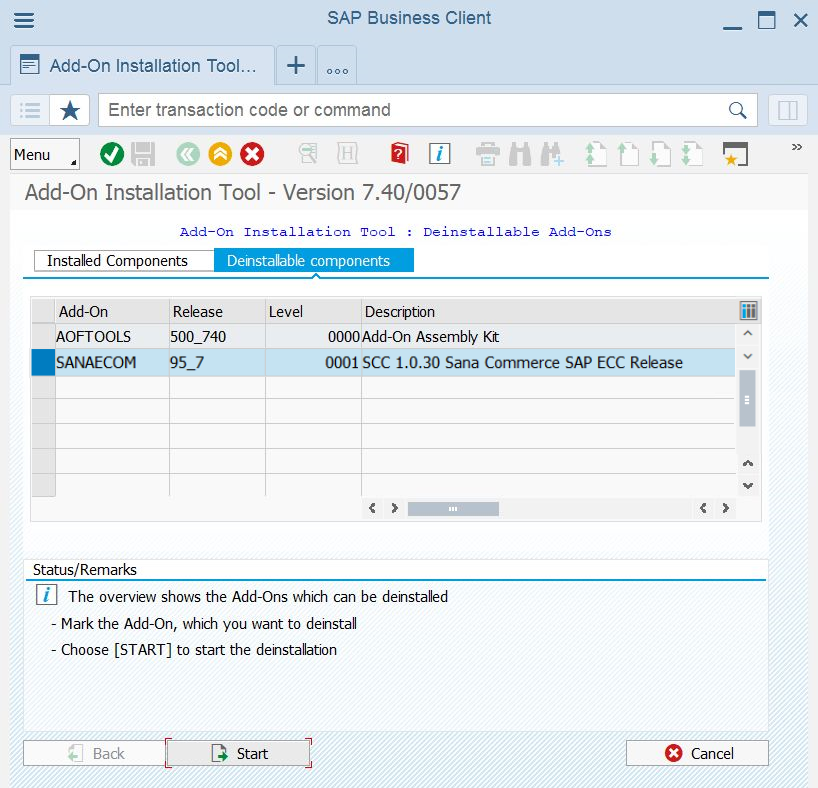The height and width of the screenshot is (788, 818).
Task: Click SCC 1.0.30 Sana Commerce description cell
Action: click(x=548, y=362)
